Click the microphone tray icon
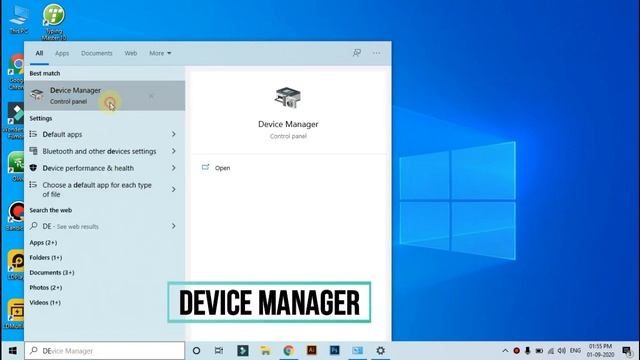The image size is (640, 360). click(x=527, y=351)
